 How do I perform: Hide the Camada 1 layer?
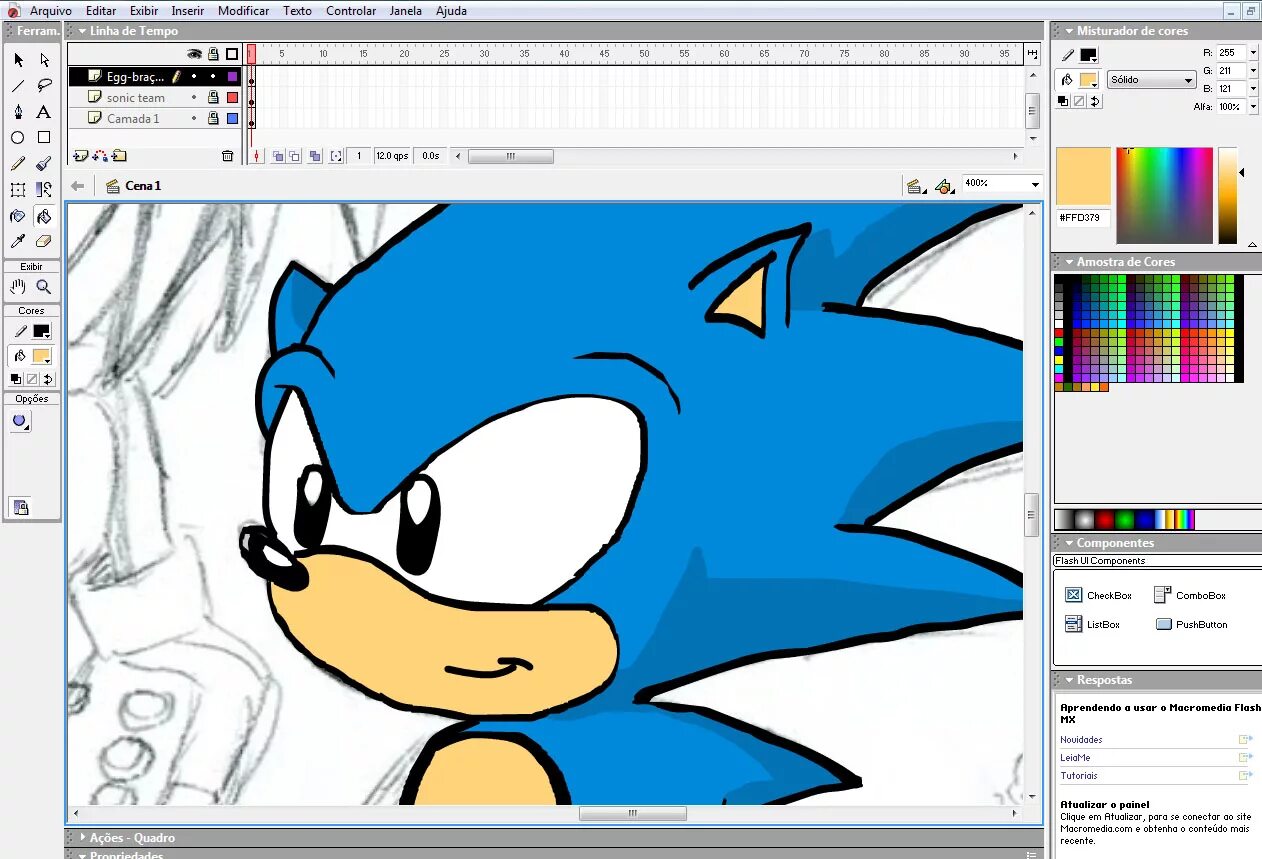pyautogui.click(x=194, y=118)
